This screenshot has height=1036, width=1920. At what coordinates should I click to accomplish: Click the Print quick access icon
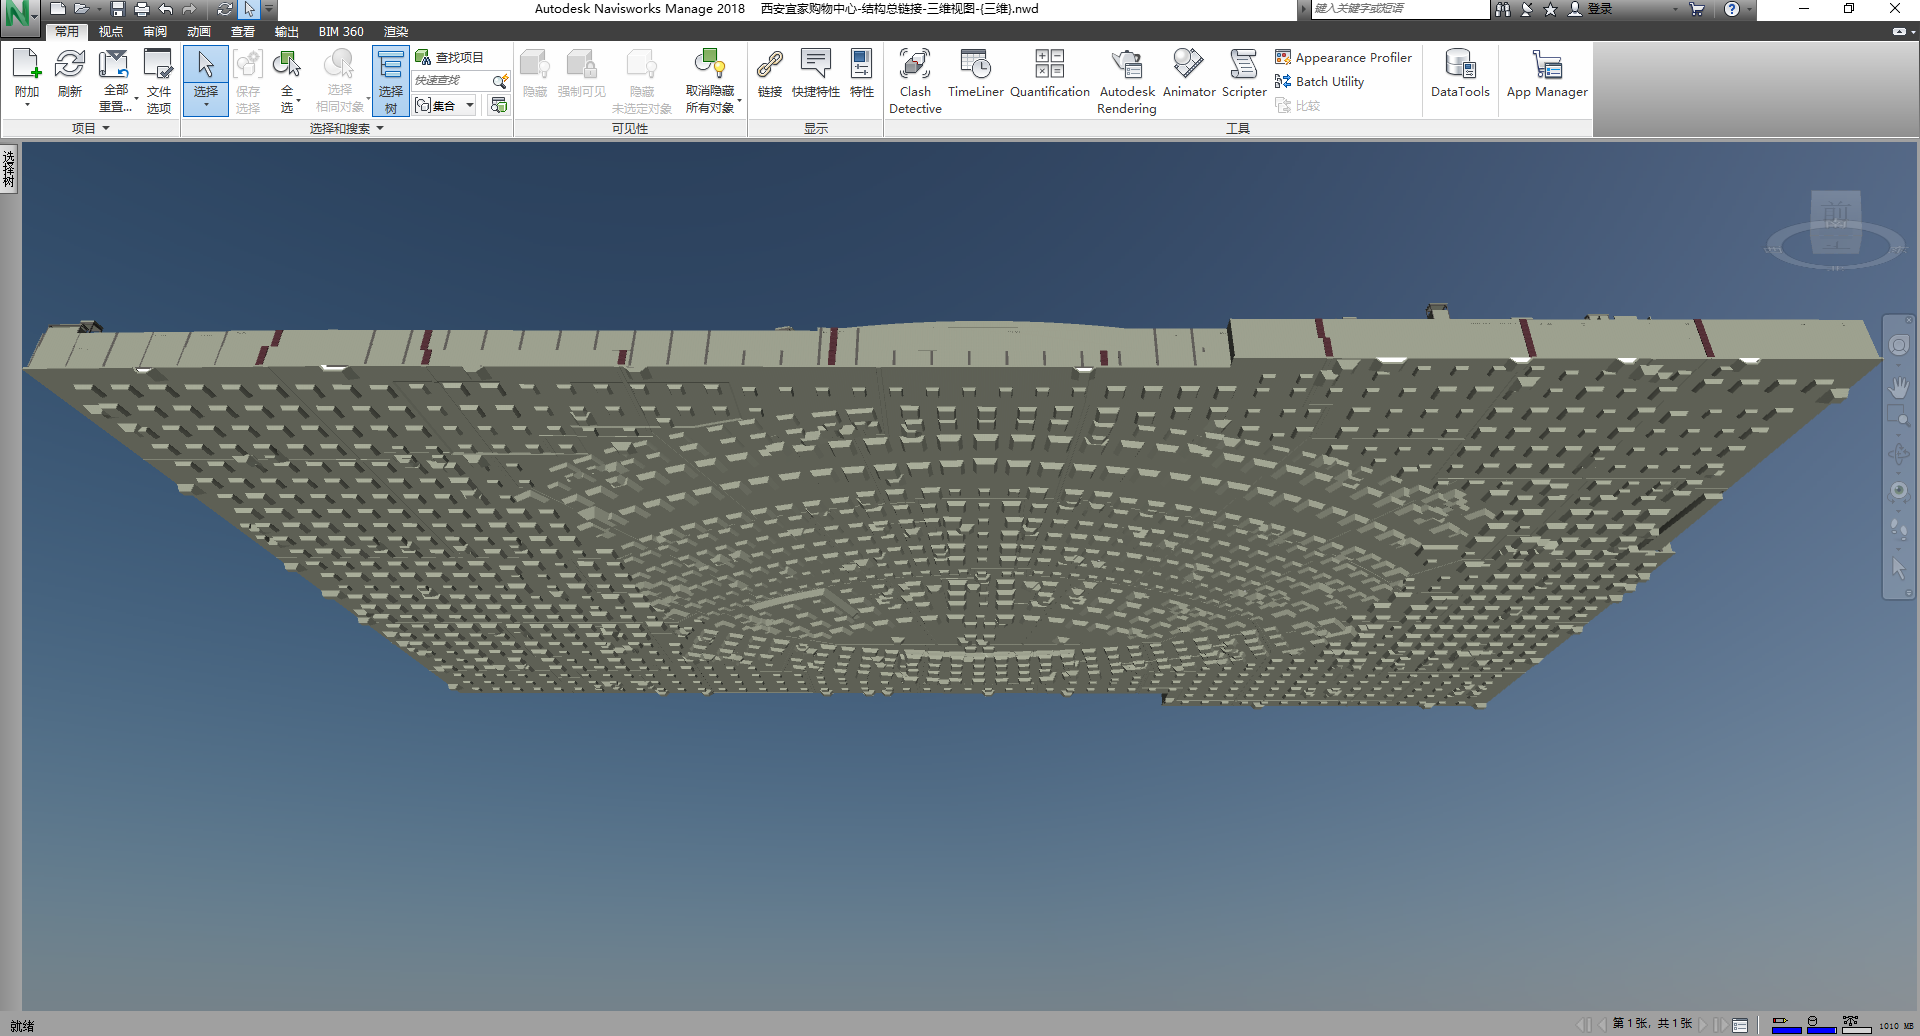point(141,9)
